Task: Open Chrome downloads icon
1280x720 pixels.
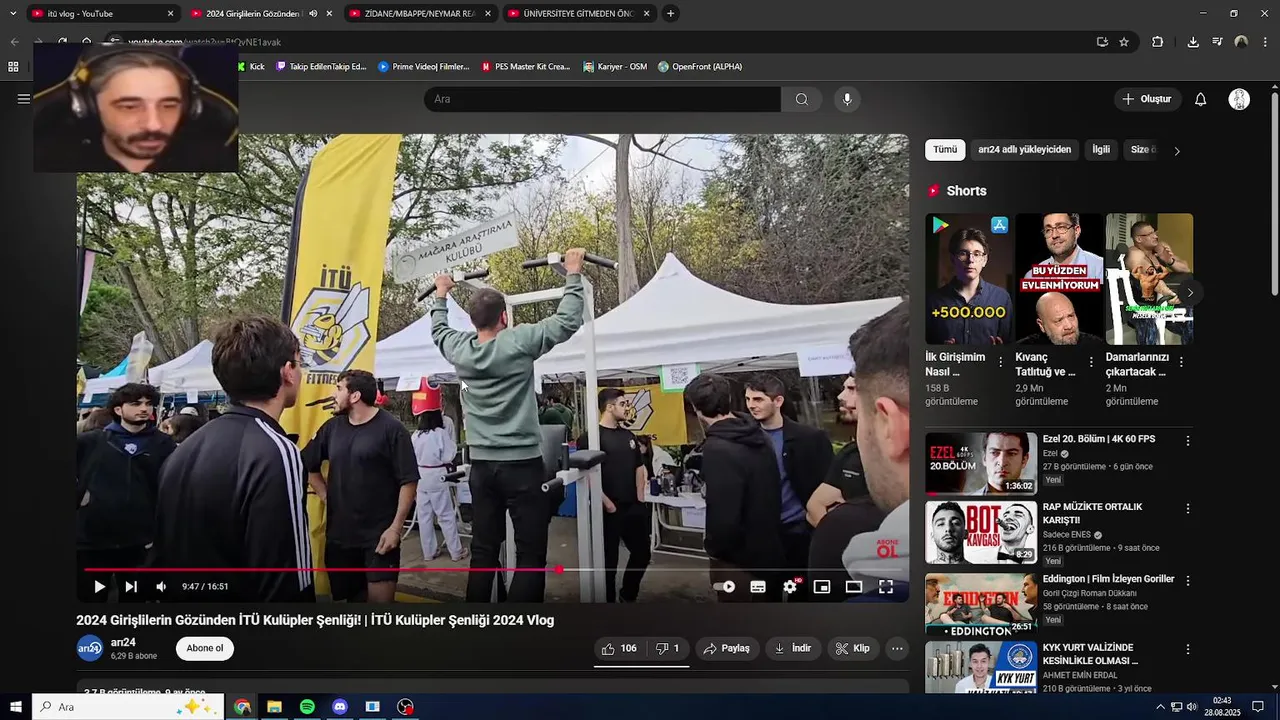Action: coord(1193,42)
